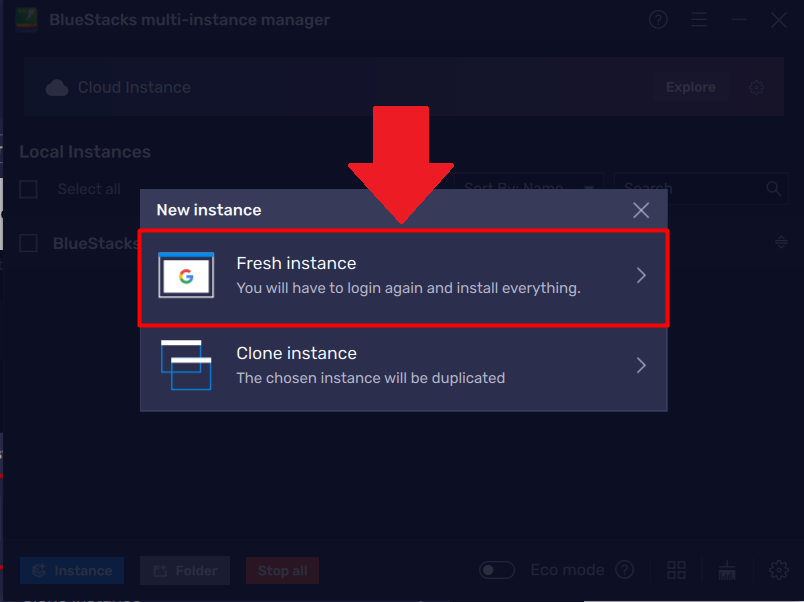Open the hamburger menu in title bar
Image resolution: width=804 pixels, height=602 pixels.
(699, 19)
